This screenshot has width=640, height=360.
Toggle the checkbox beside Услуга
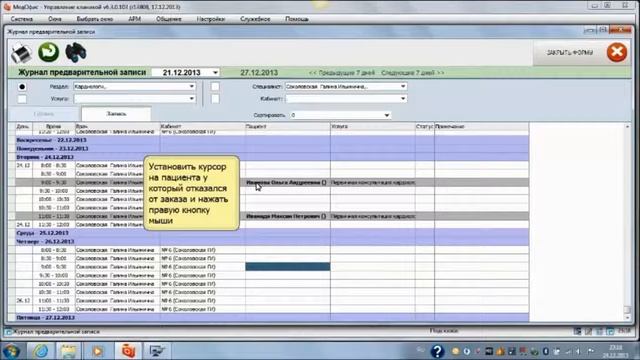coord(22,99)
